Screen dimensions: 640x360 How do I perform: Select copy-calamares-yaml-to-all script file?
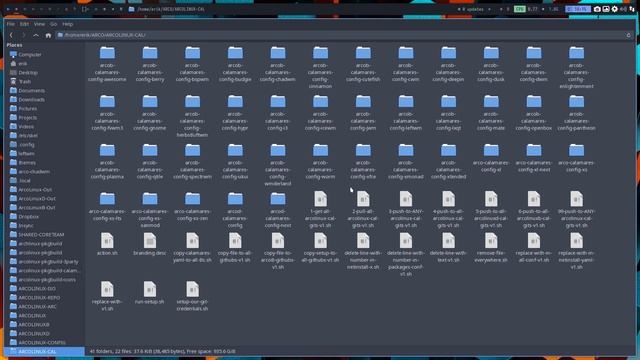point(192,247)
